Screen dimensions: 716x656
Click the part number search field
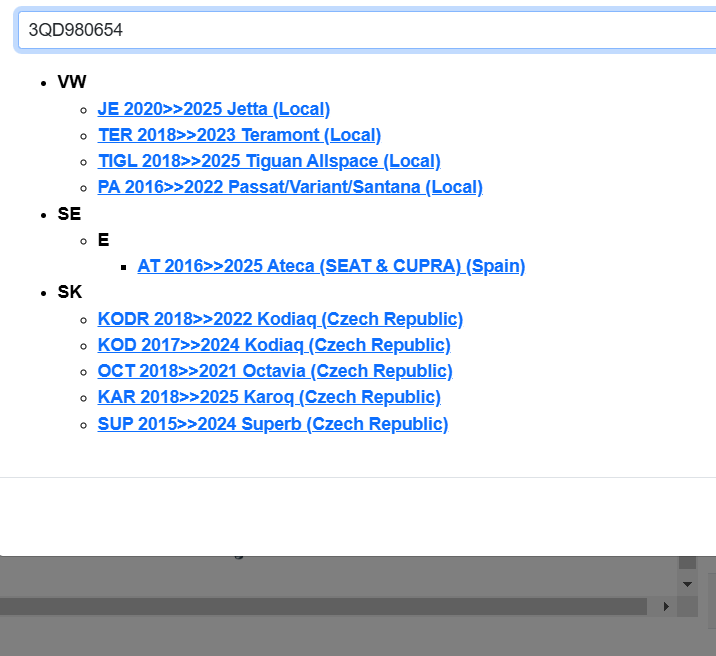click(360, 30)
